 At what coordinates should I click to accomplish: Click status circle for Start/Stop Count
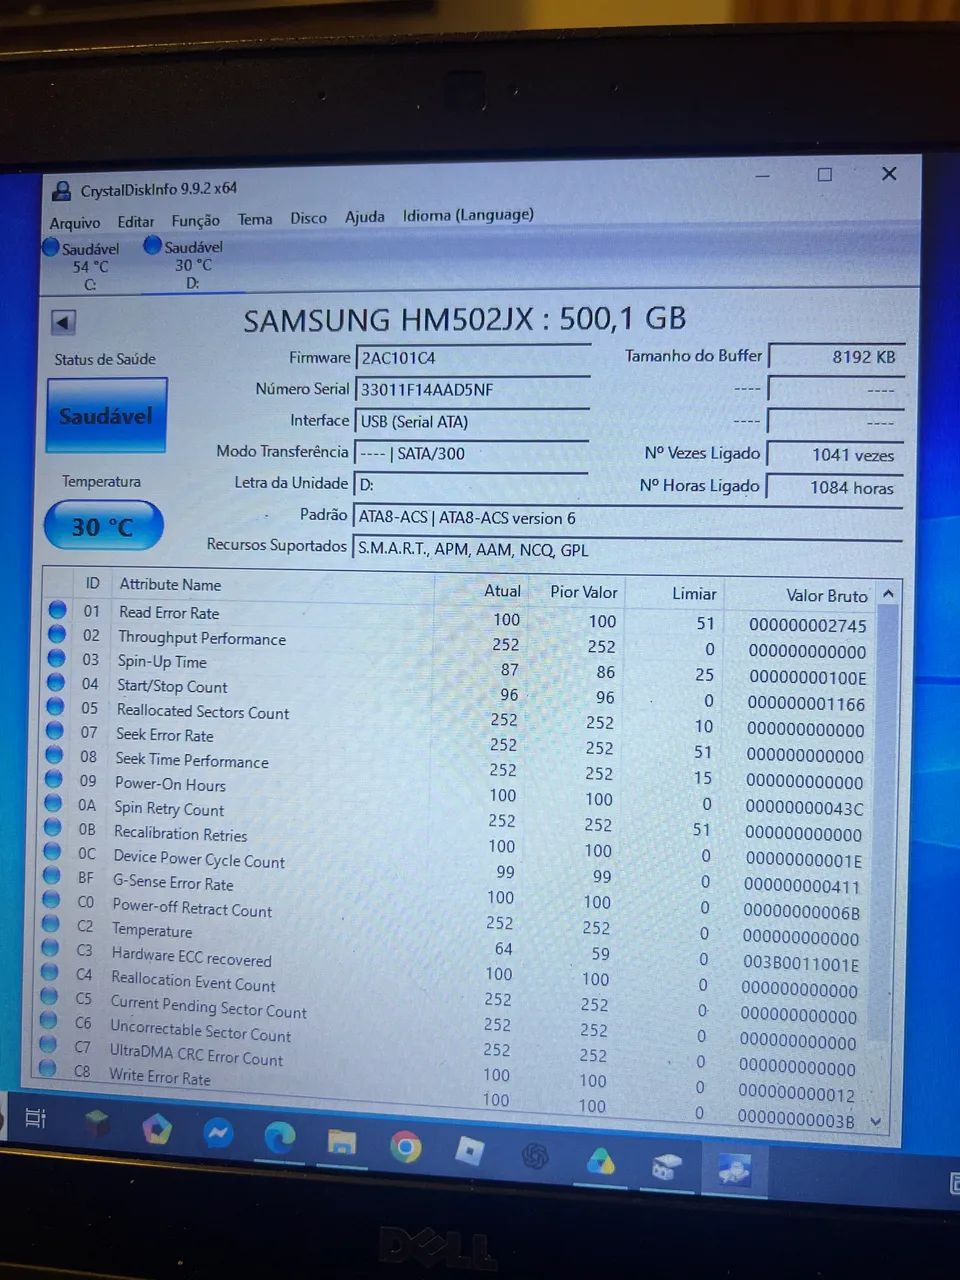[56, 682]
